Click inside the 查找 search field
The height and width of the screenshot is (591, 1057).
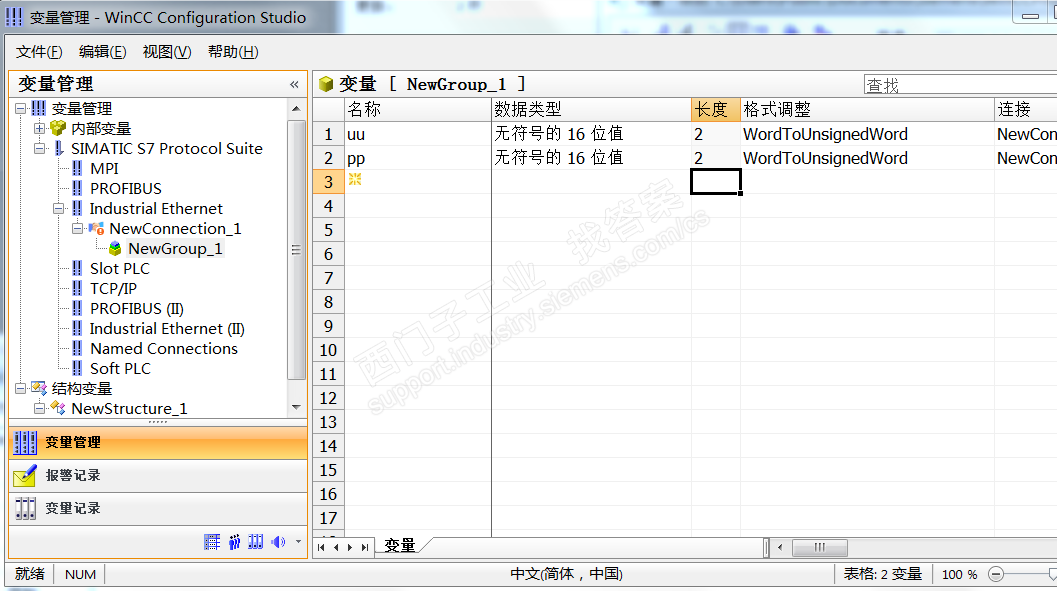(960, 85)
